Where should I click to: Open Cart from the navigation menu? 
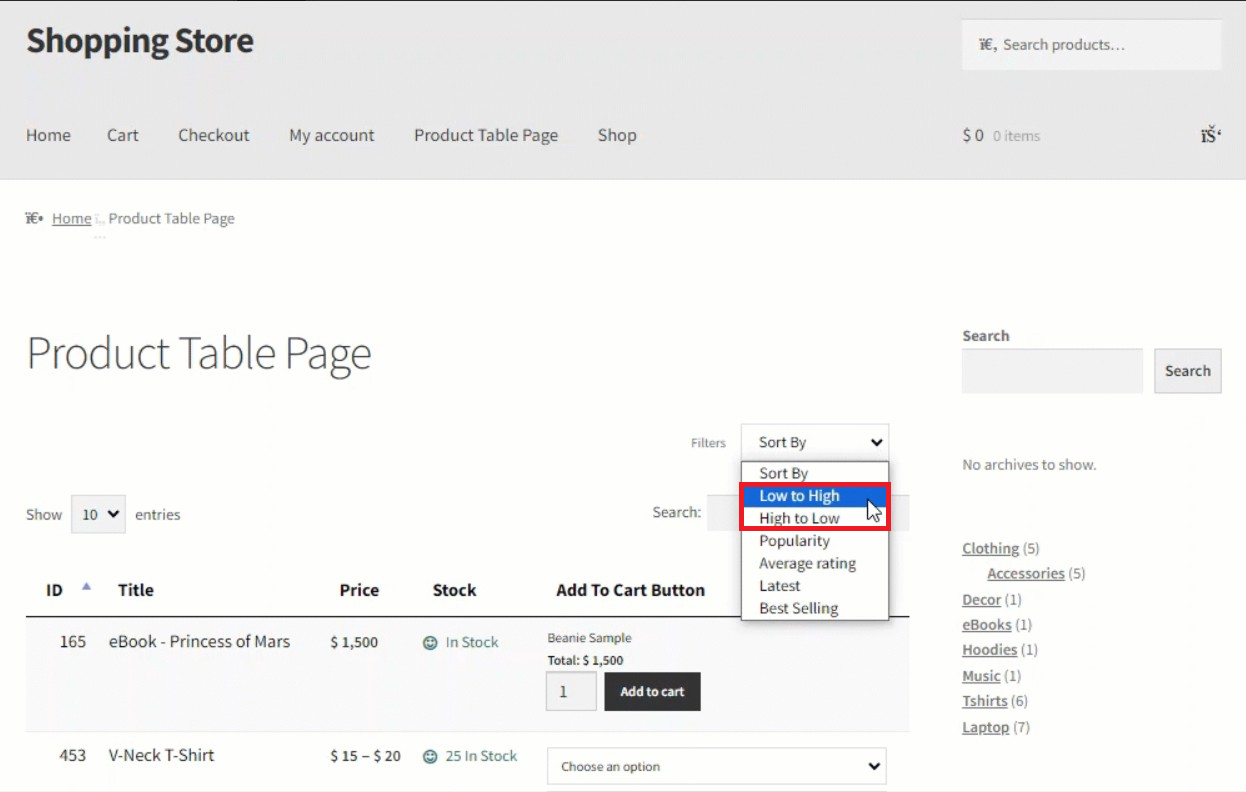[123, 135]
